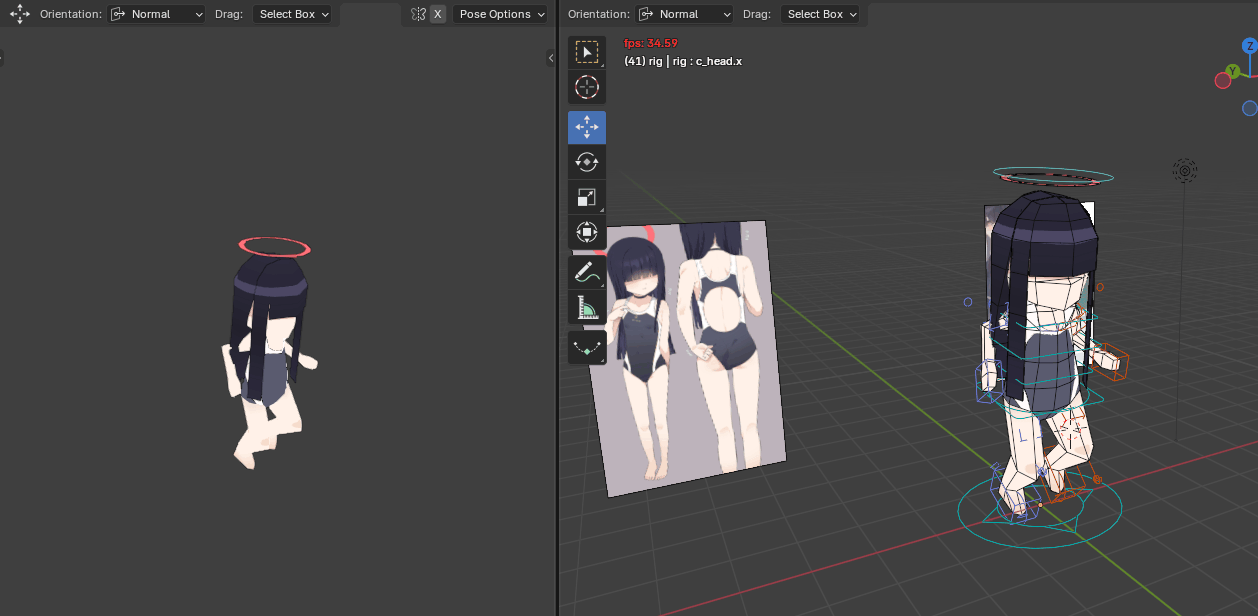Open right viewport Orientation Normal dropdown
The width and height of the screenshot is (1258, 616).
tap(684, 14)
